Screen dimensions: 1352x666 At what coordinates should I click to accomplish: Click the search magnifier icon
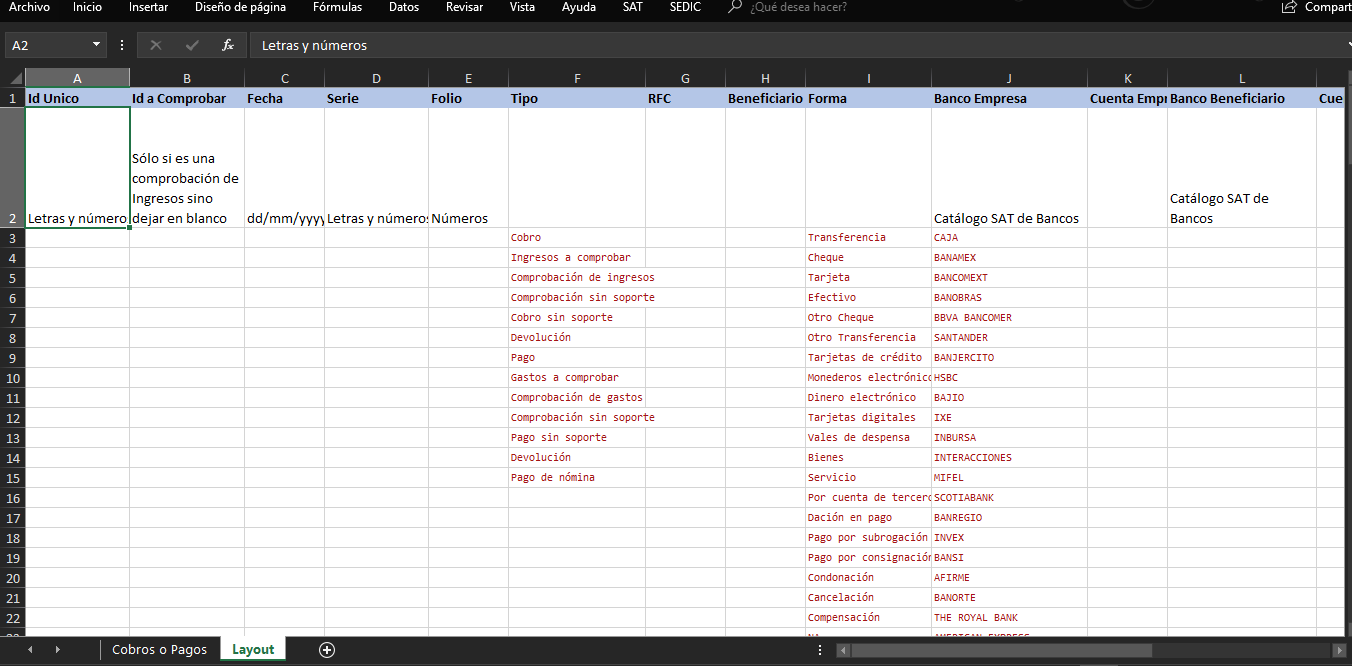[x=735, y=8]
